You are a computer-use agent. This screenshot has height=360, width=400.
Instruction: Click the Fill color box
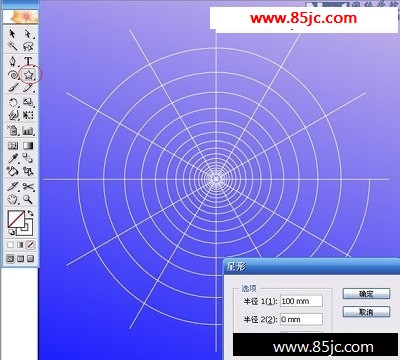[15, 219]
